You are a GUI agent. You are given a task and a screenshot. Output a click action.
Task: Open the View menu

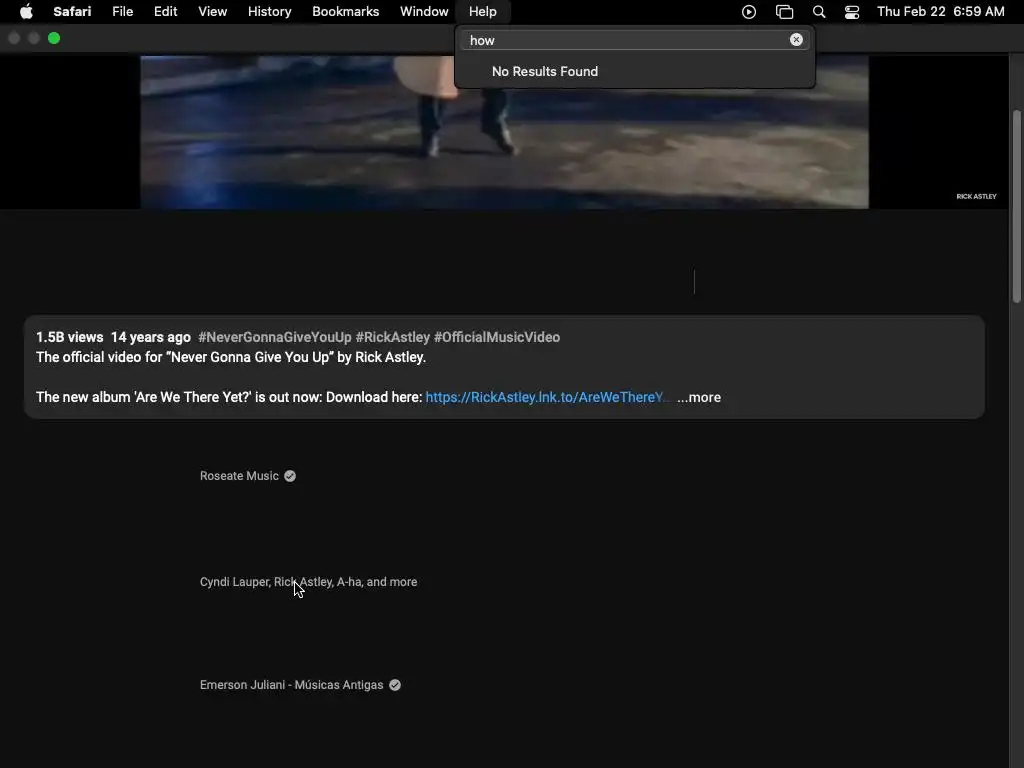pos(212,12)
